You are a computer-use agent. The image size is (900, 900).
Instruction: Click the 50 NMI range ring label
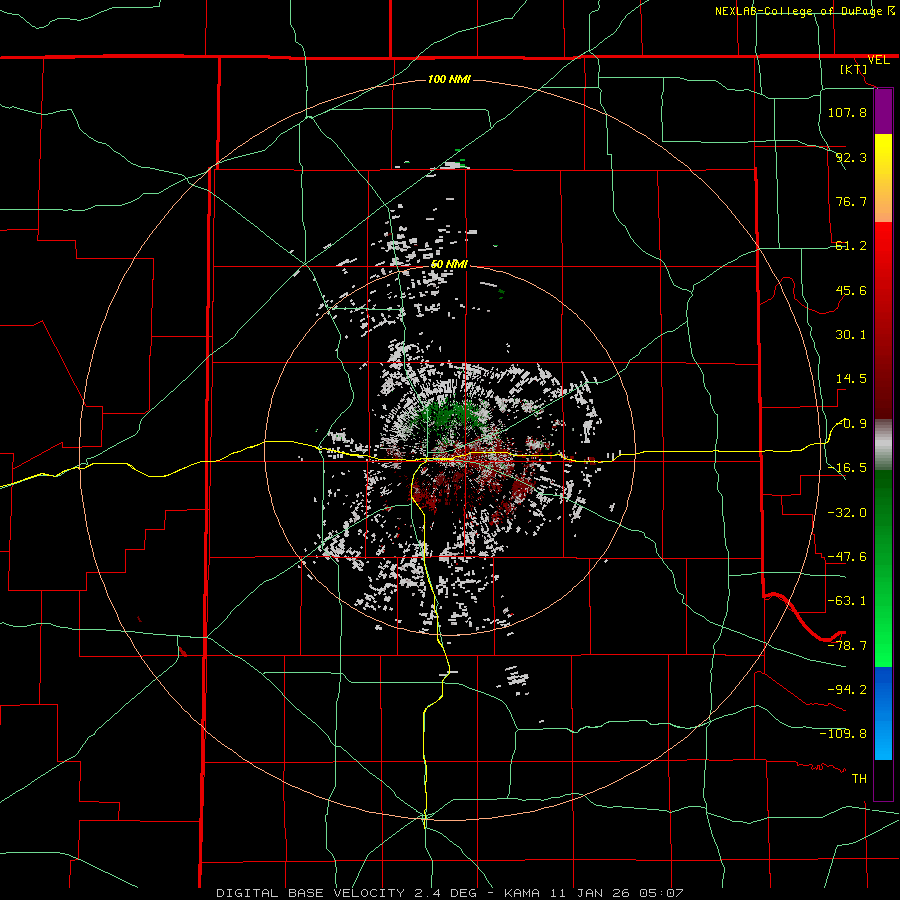coord(449,264)
